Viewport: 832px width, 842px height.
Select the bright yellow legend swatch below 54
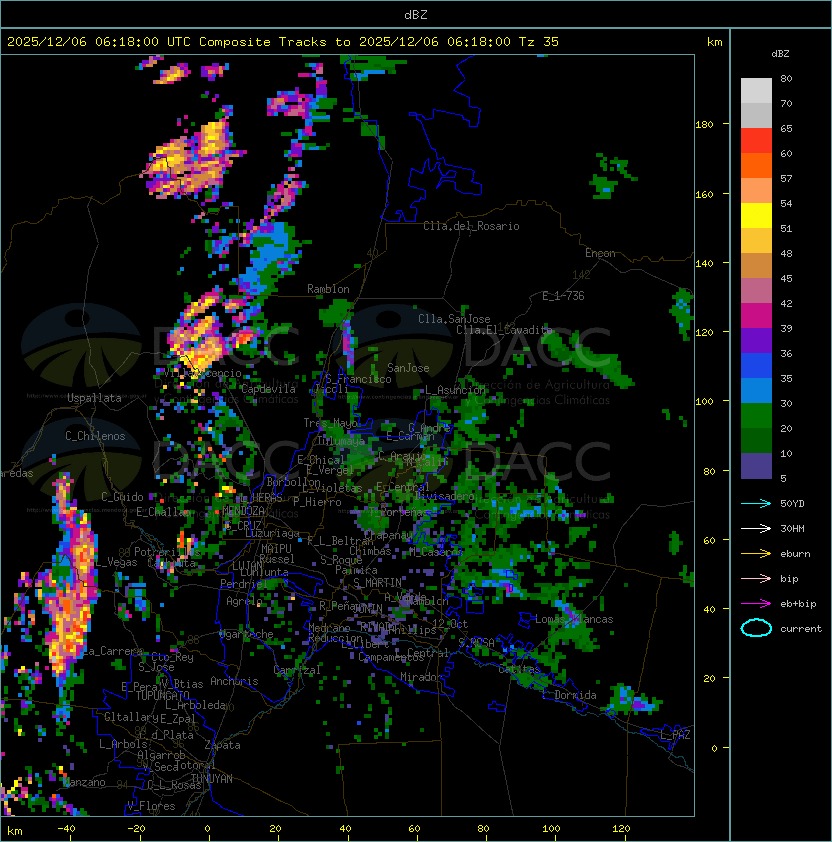tap(756, 216)
